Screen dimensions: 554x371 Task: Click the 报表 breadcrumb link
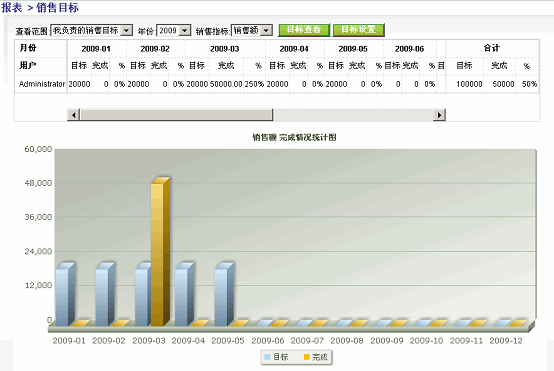[12, 7]
